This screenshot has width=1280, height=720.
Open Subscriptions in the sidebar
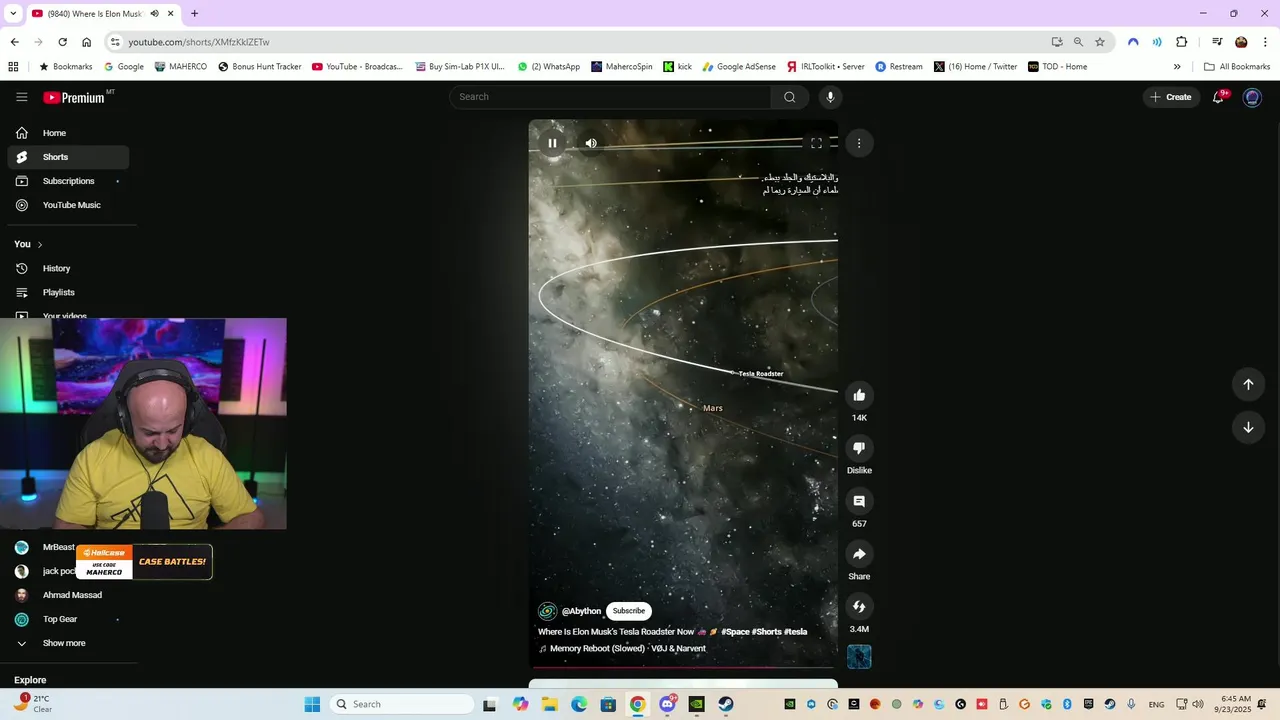68,181
